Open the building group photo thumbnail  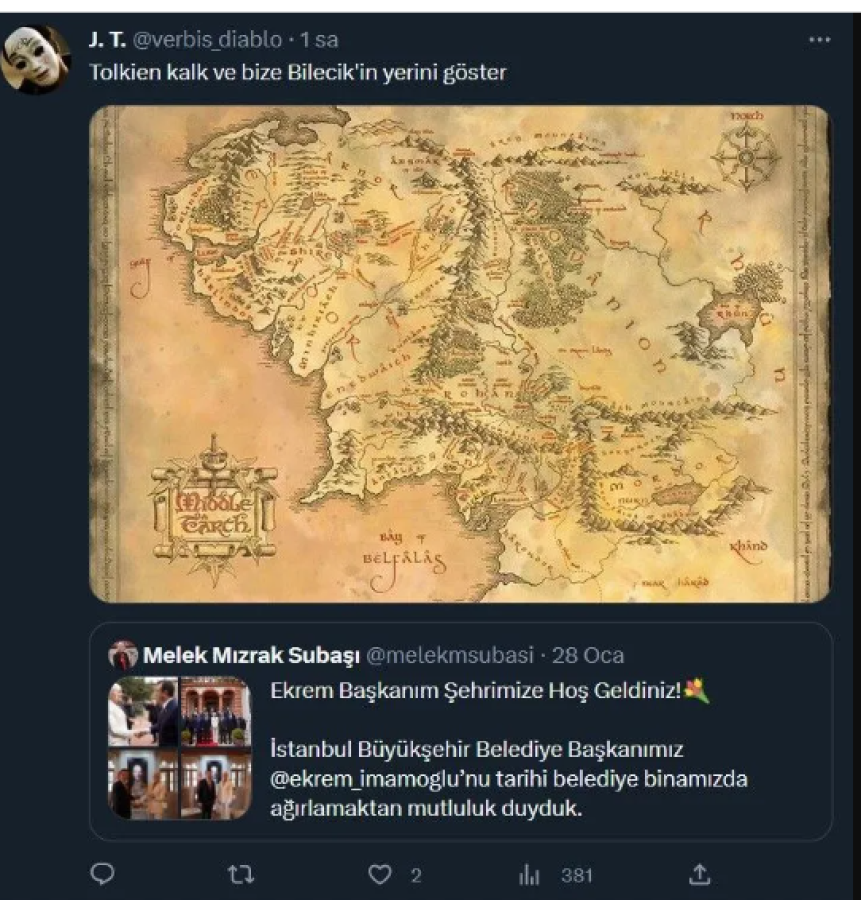216,712
